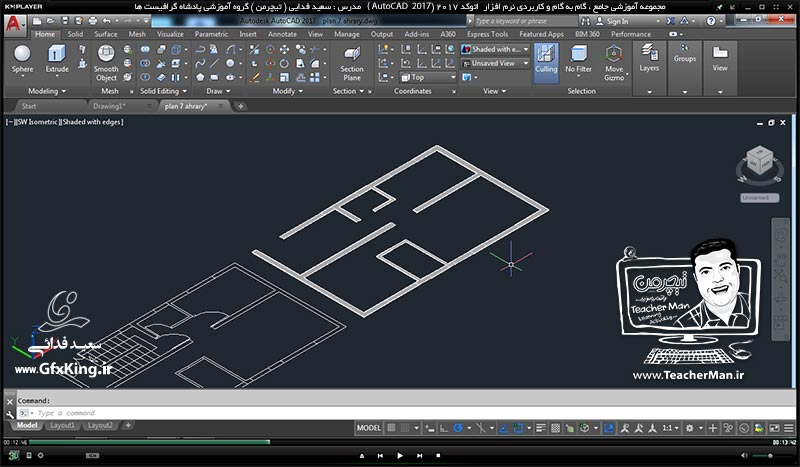The image size is (800, 467).
Task: Toggle the drawing grid display in status bar
Action: click(x=391, y=428)
